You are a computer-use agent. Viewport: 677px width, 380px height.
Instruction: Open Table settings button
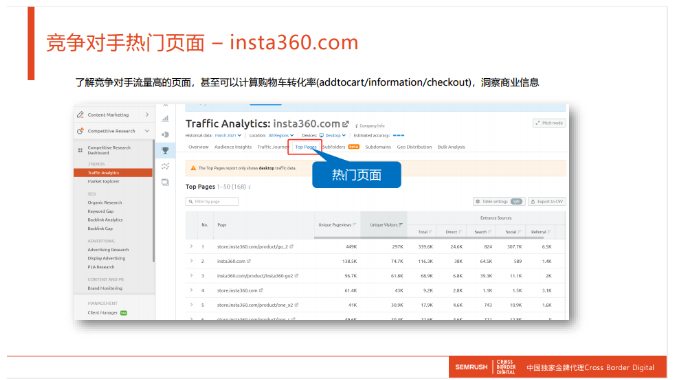499,202
